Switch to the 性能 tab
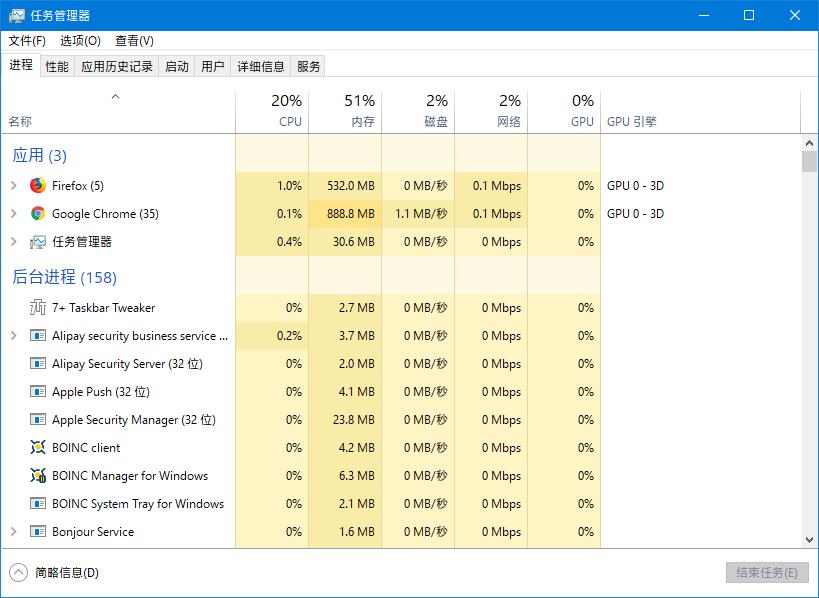This screenshot has width=819, height=598. tap(57, 66)
